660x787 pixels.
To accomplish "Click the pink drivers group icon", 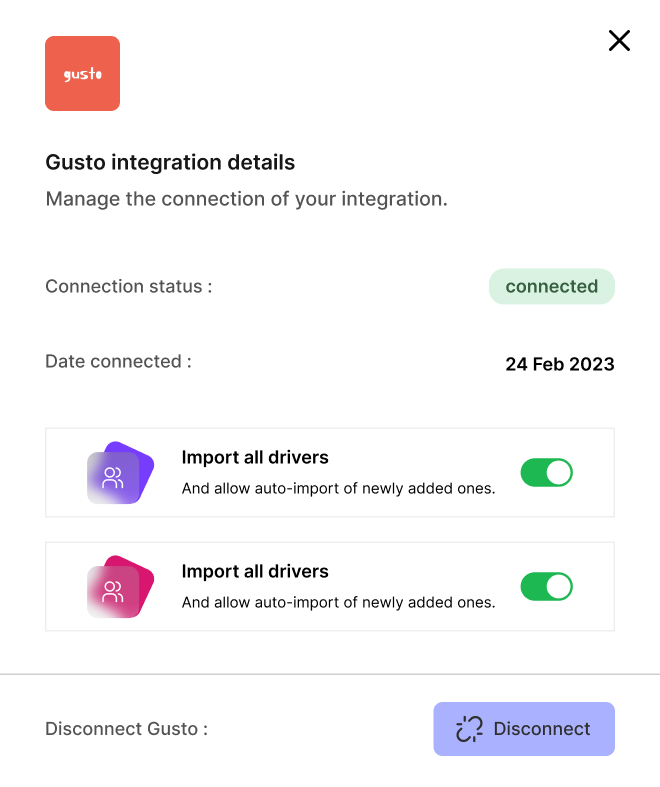I will [120, 587].
